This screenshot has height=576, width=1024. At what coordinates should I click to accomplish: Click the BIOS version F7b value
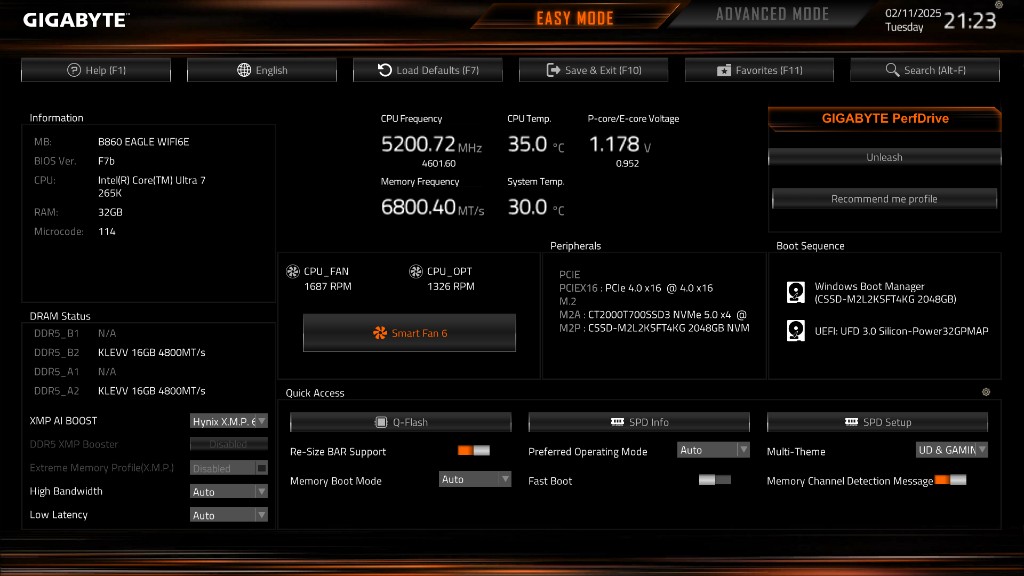(106, 161)
